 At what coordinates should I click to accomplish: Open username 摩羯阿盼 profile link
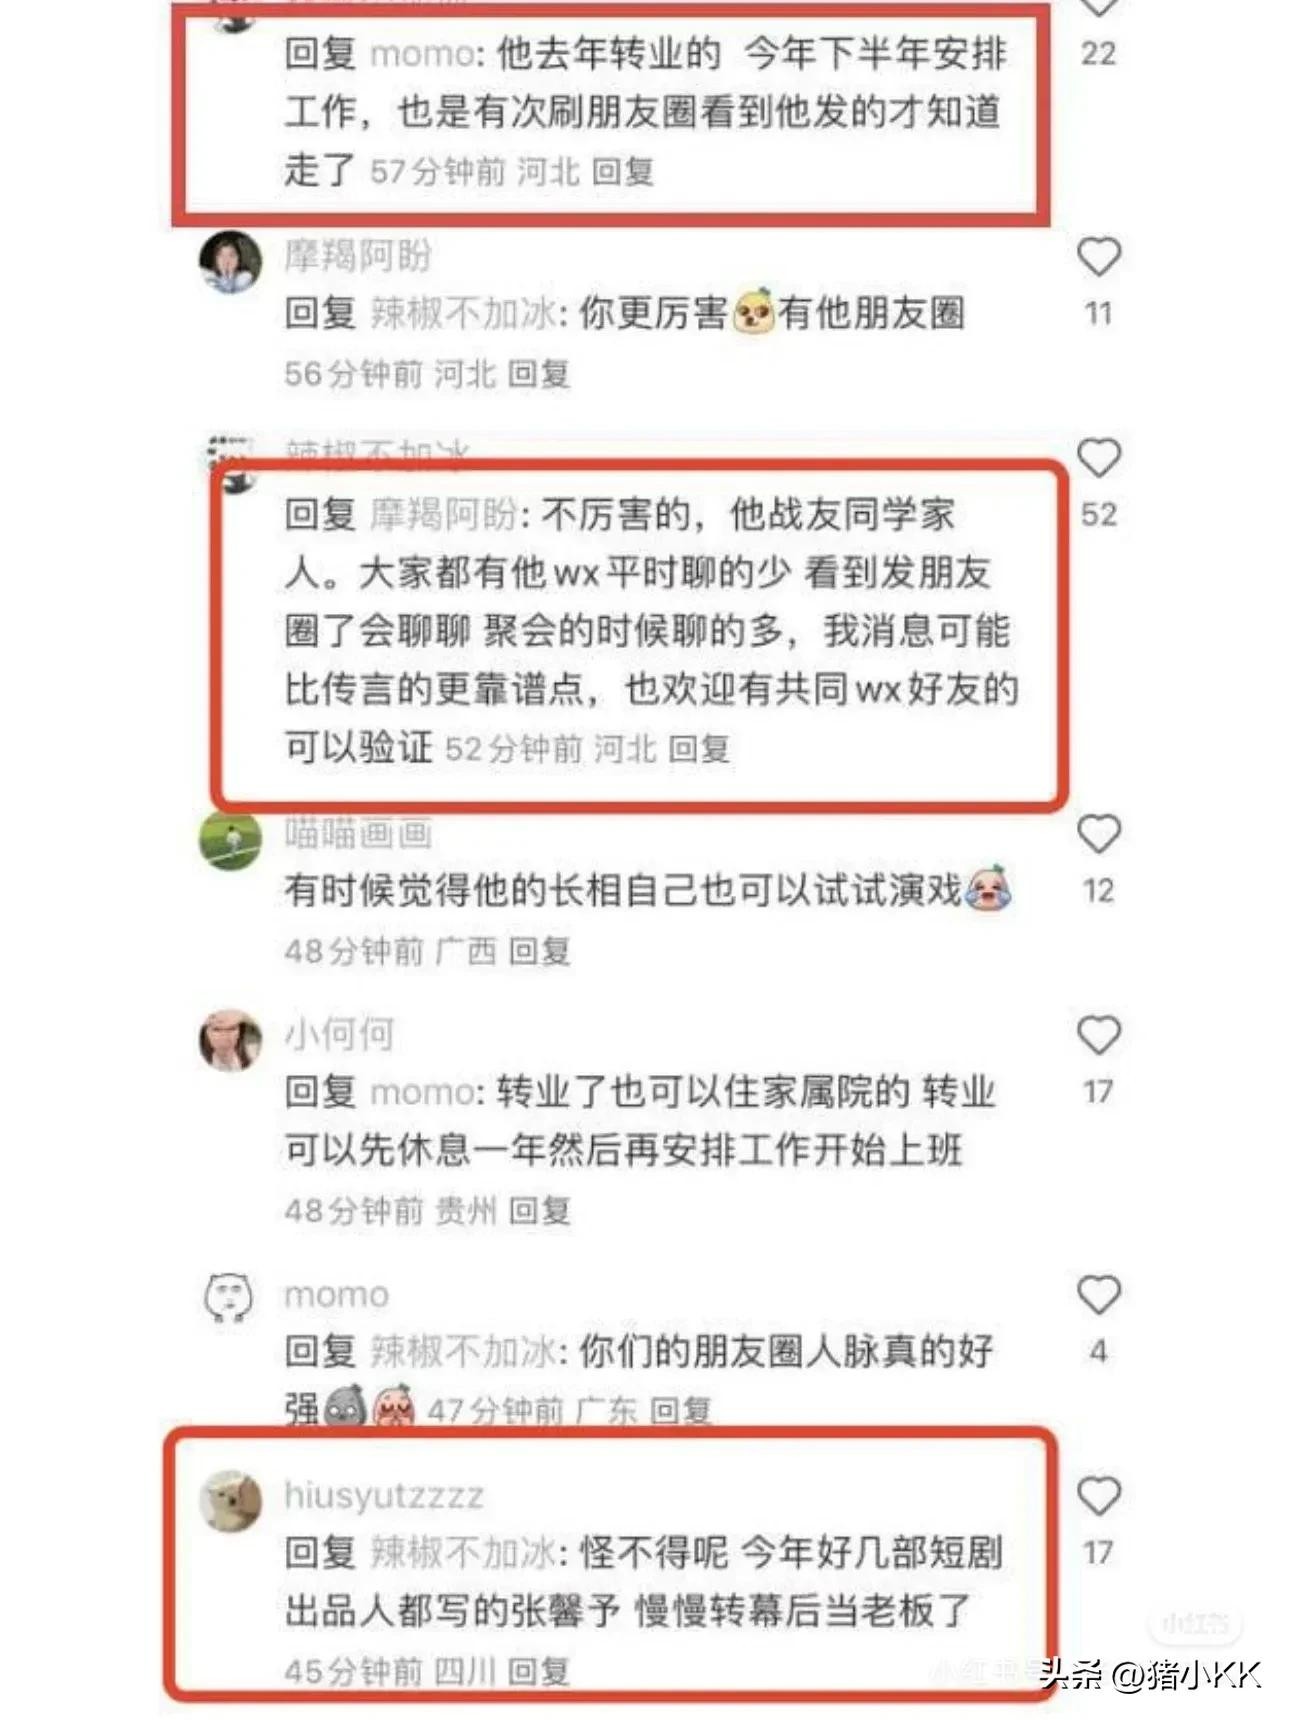click(358, 255)
